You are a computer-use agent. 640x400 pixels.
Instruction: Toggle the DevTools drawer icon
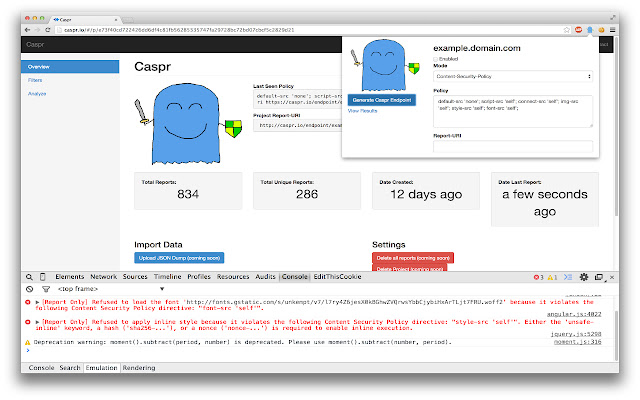pyautogui.click(x=568, y=277)
